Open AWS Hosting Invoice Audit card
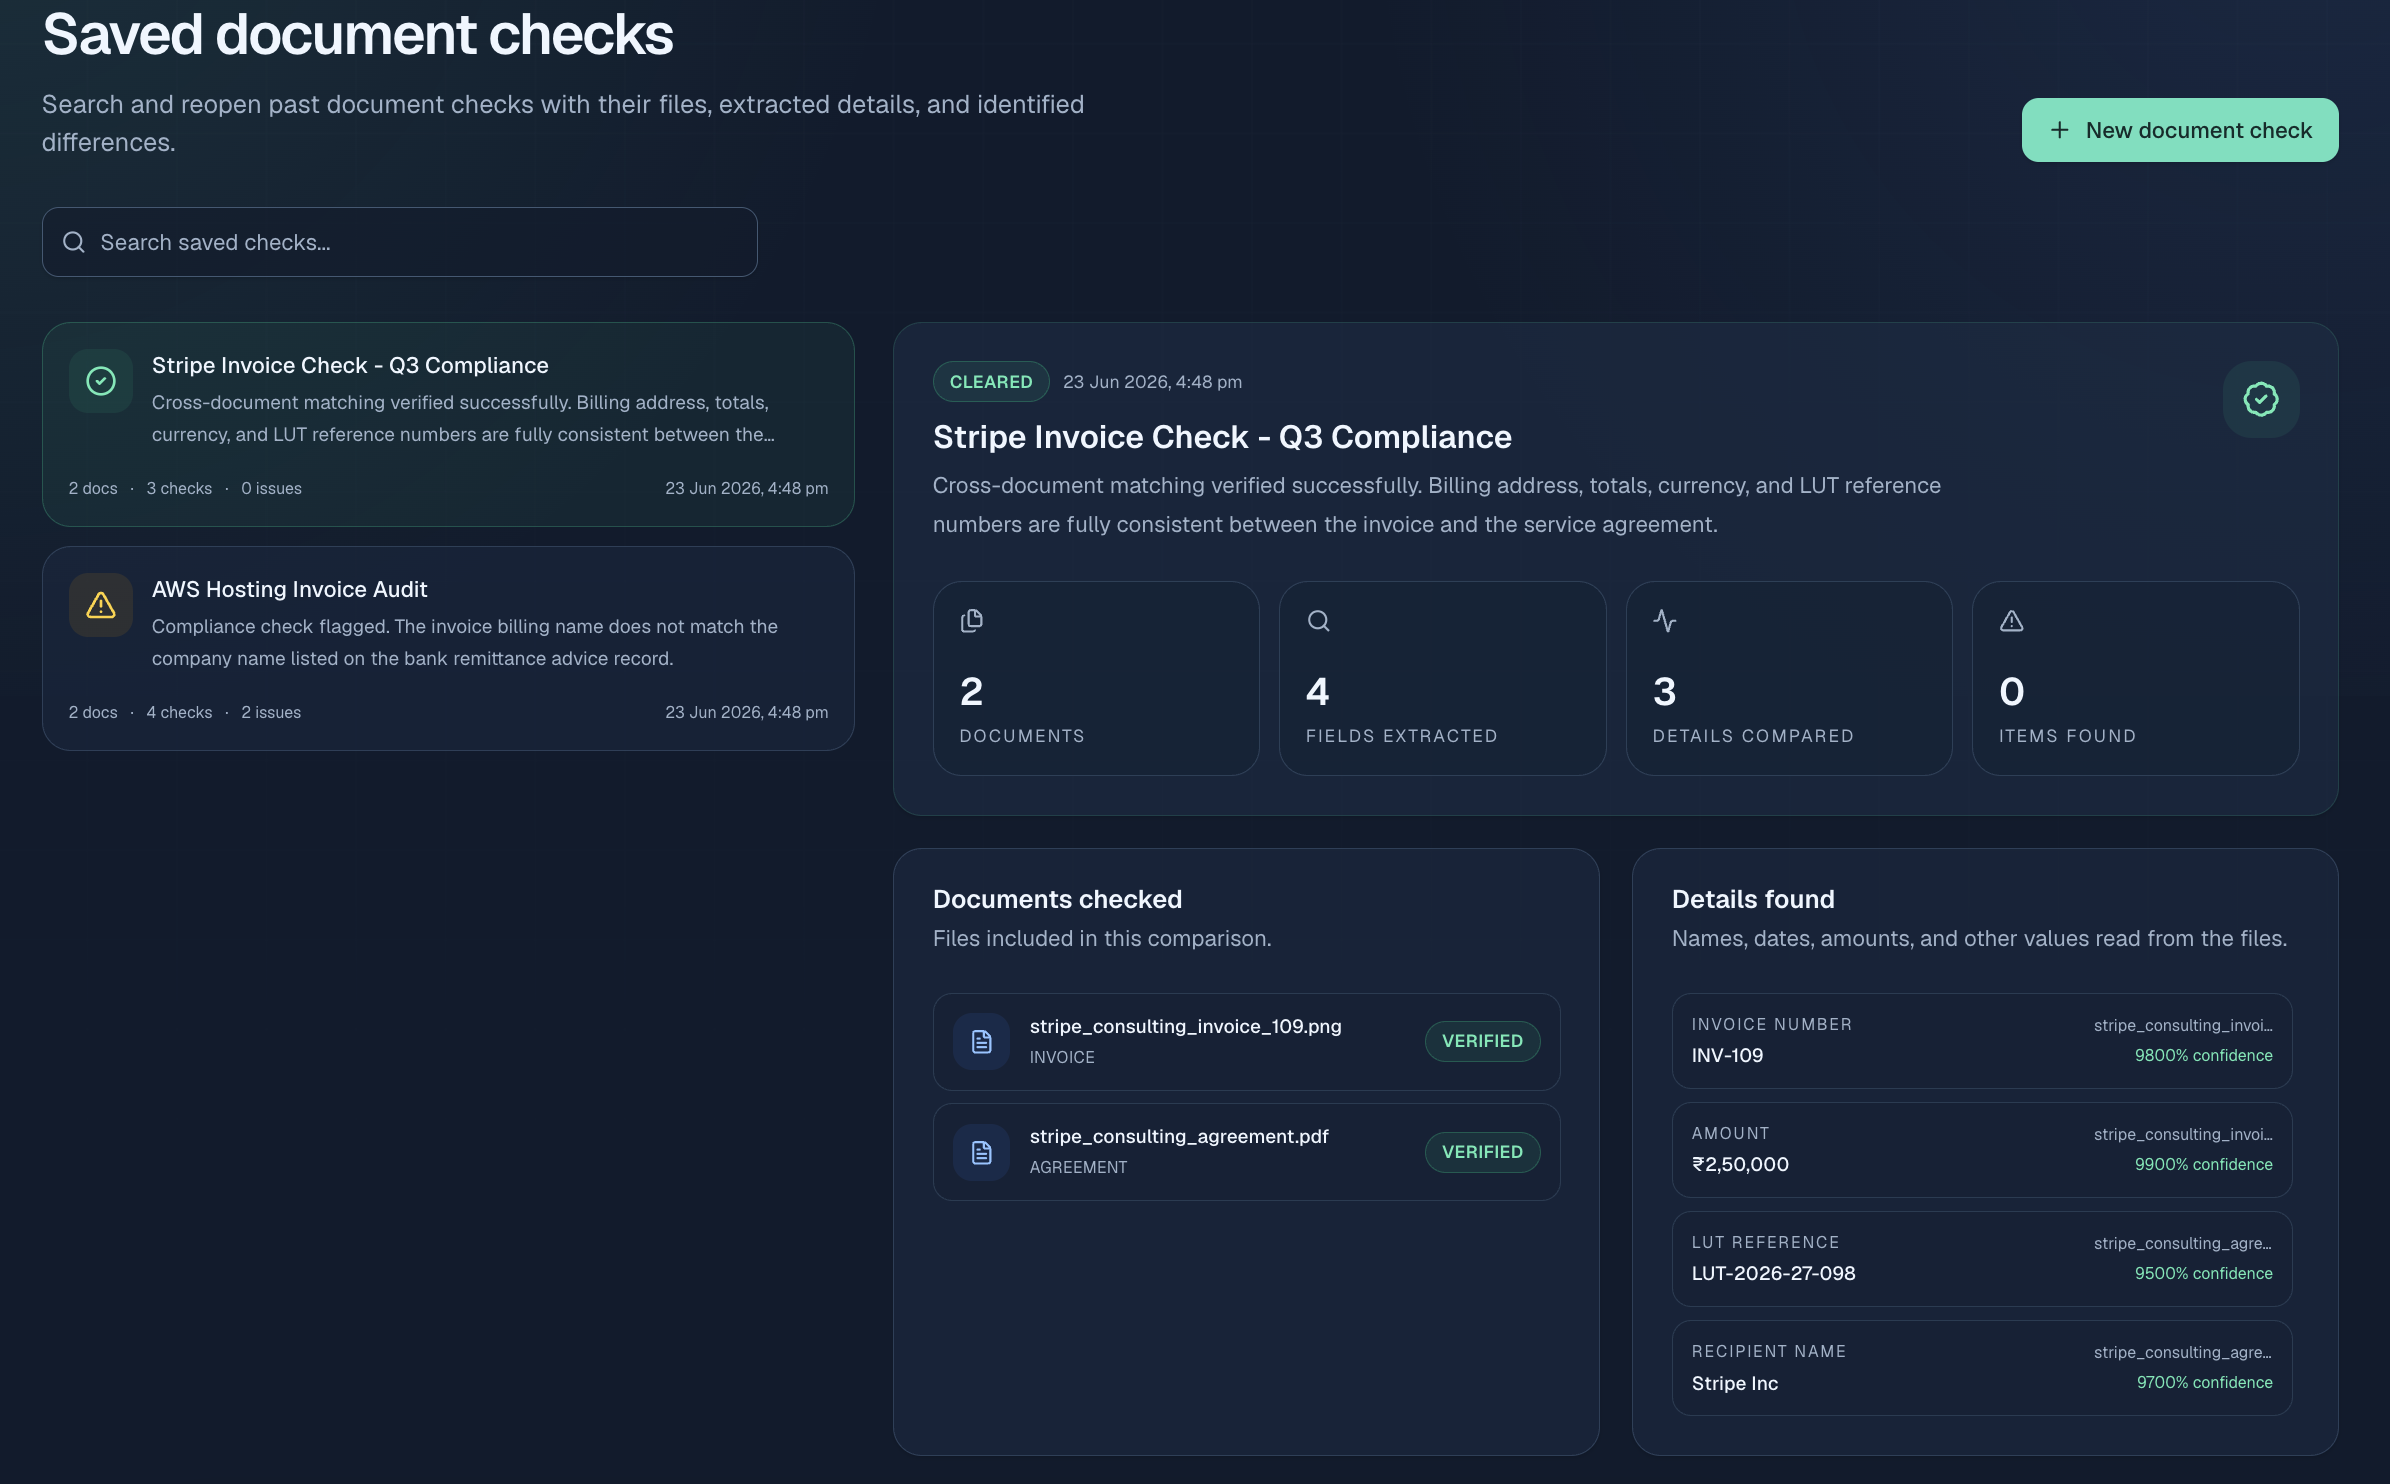 click(448, 648)
